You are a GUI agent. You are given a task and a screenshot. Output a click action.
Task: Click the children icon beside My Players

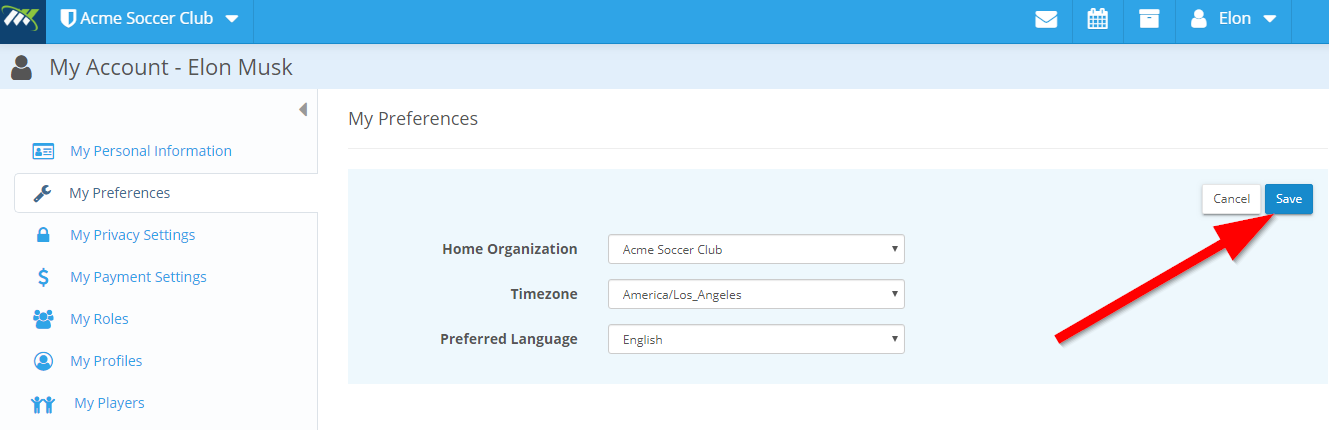[x=43, y=404]
